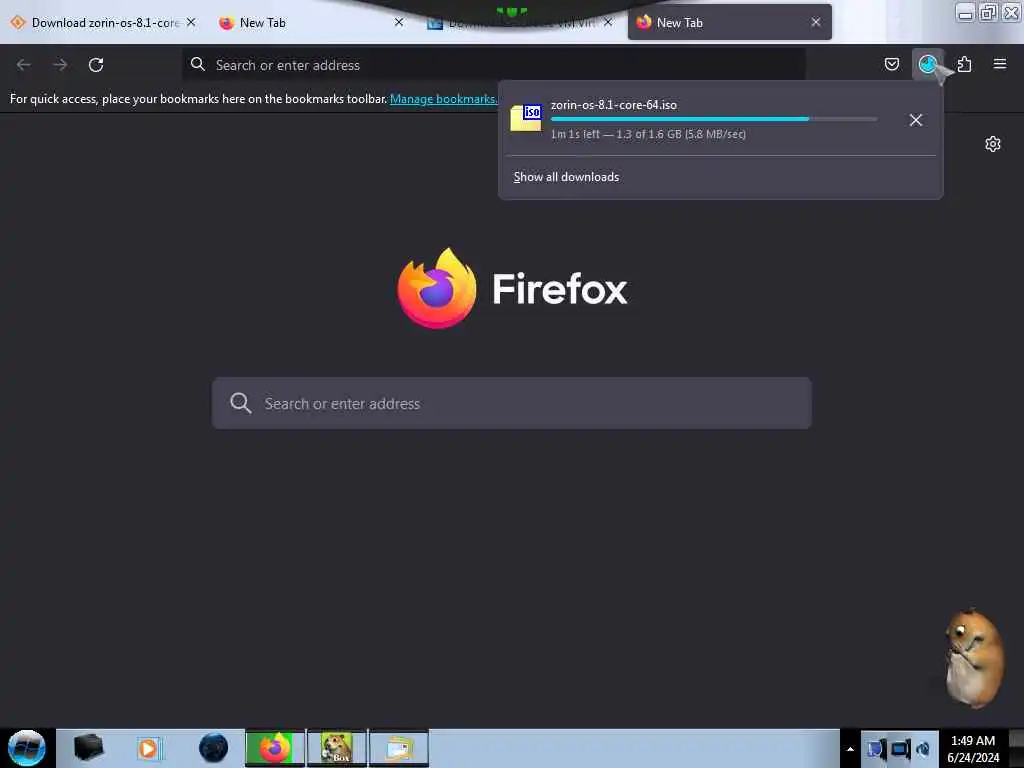Click the Firefox logo on New Tab

[x=437, y=288]
